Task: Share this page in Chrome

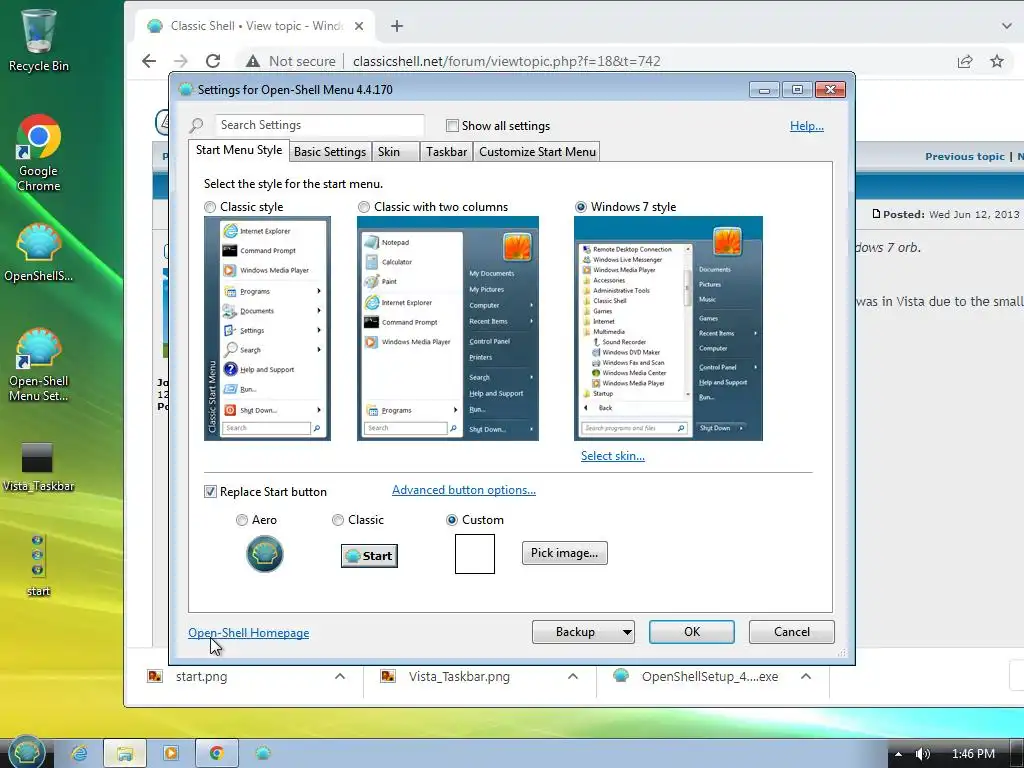Action: 965,61
